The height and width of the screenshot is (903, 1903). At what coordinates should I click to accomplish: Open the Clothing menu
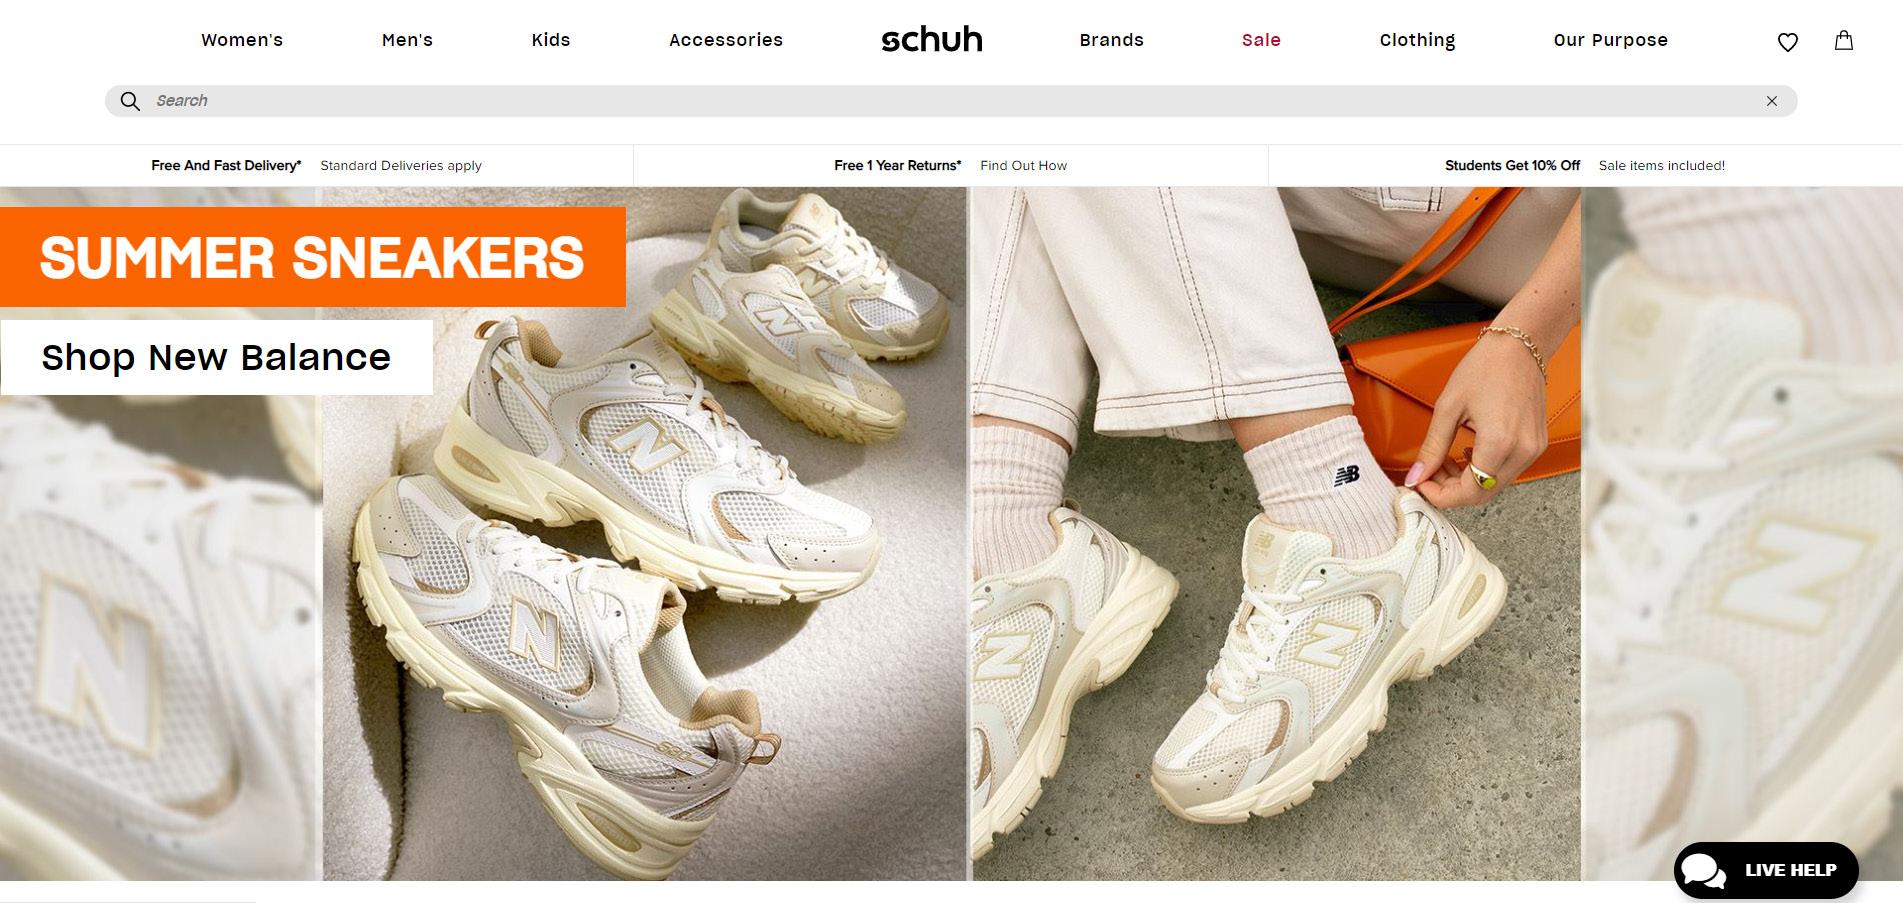click(1417, 40)
